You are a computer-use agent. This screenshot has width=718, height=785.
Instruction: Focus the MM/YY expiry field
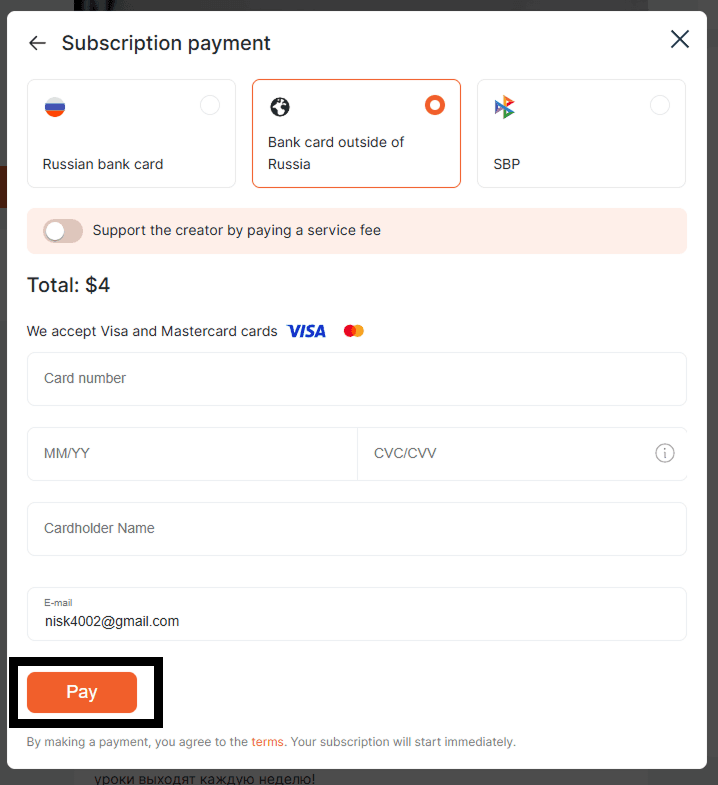point(192,454)
